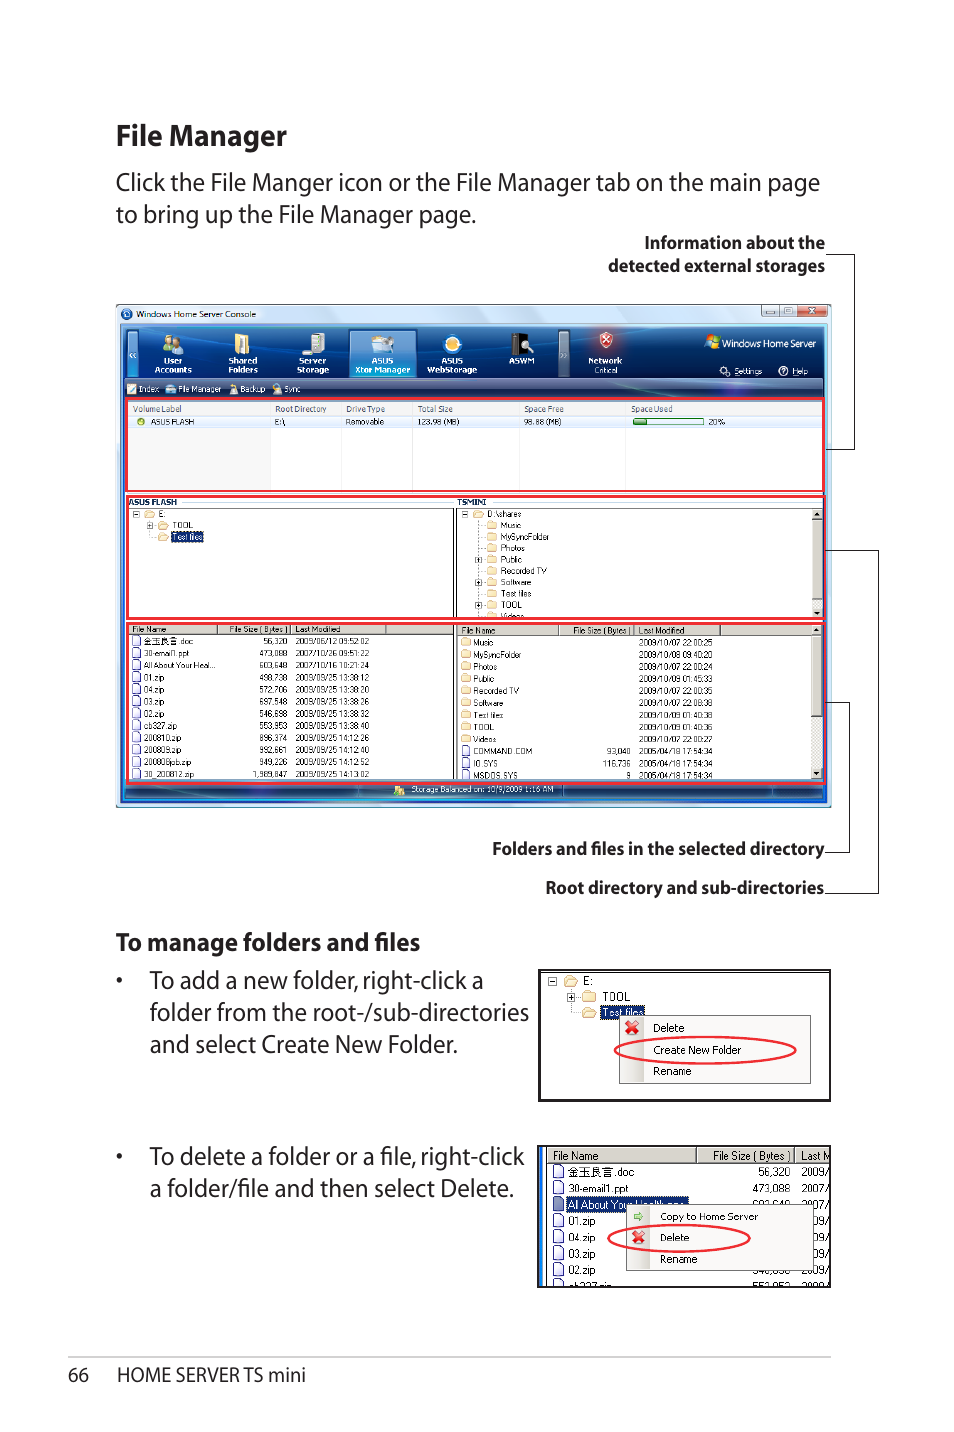Select Recorded TV in the D:\shares tree
The width and height of the screenshot is (954, 1432).
point(523,571)
